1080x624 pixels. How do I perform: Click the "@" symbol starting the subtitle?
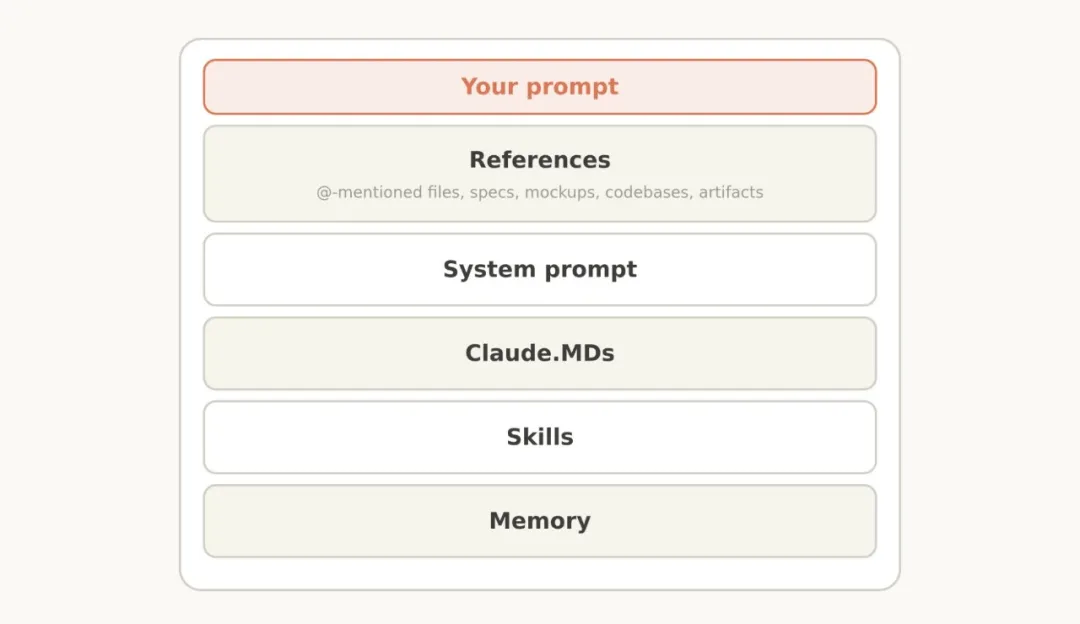pyautogui.click(x=323, y=193)
